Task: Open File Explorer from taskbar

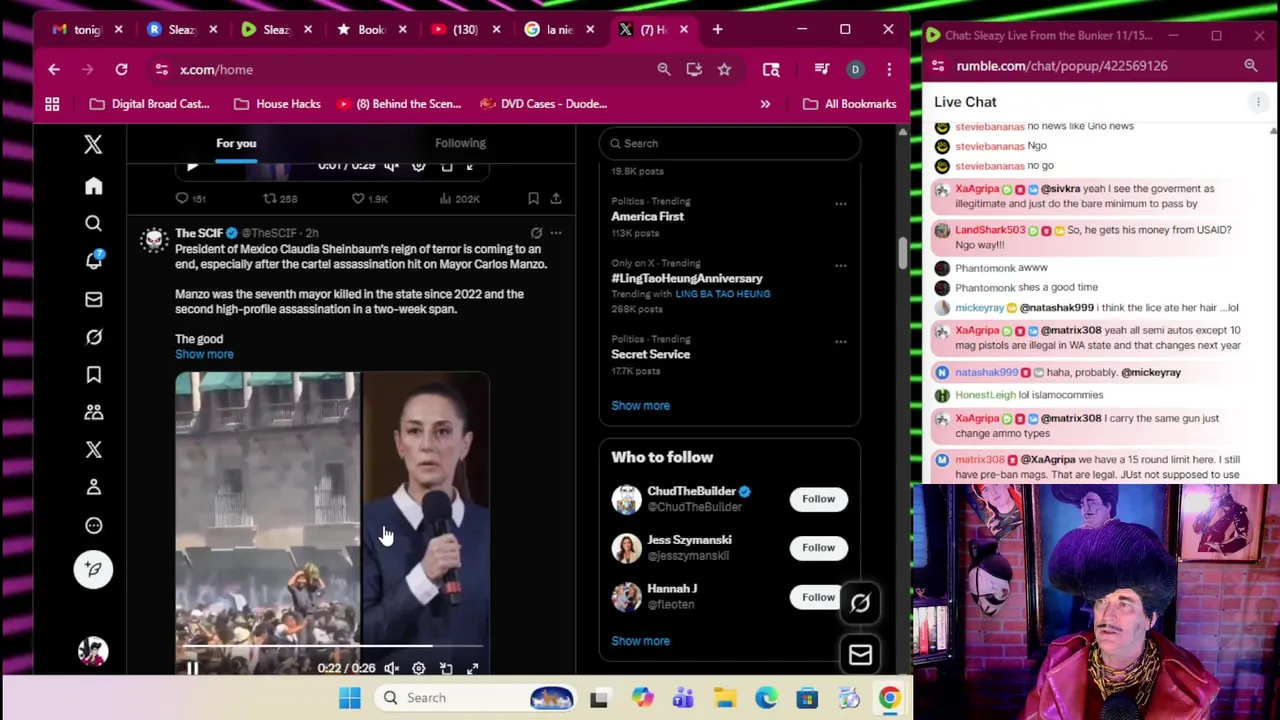Action: pos(724,697)
